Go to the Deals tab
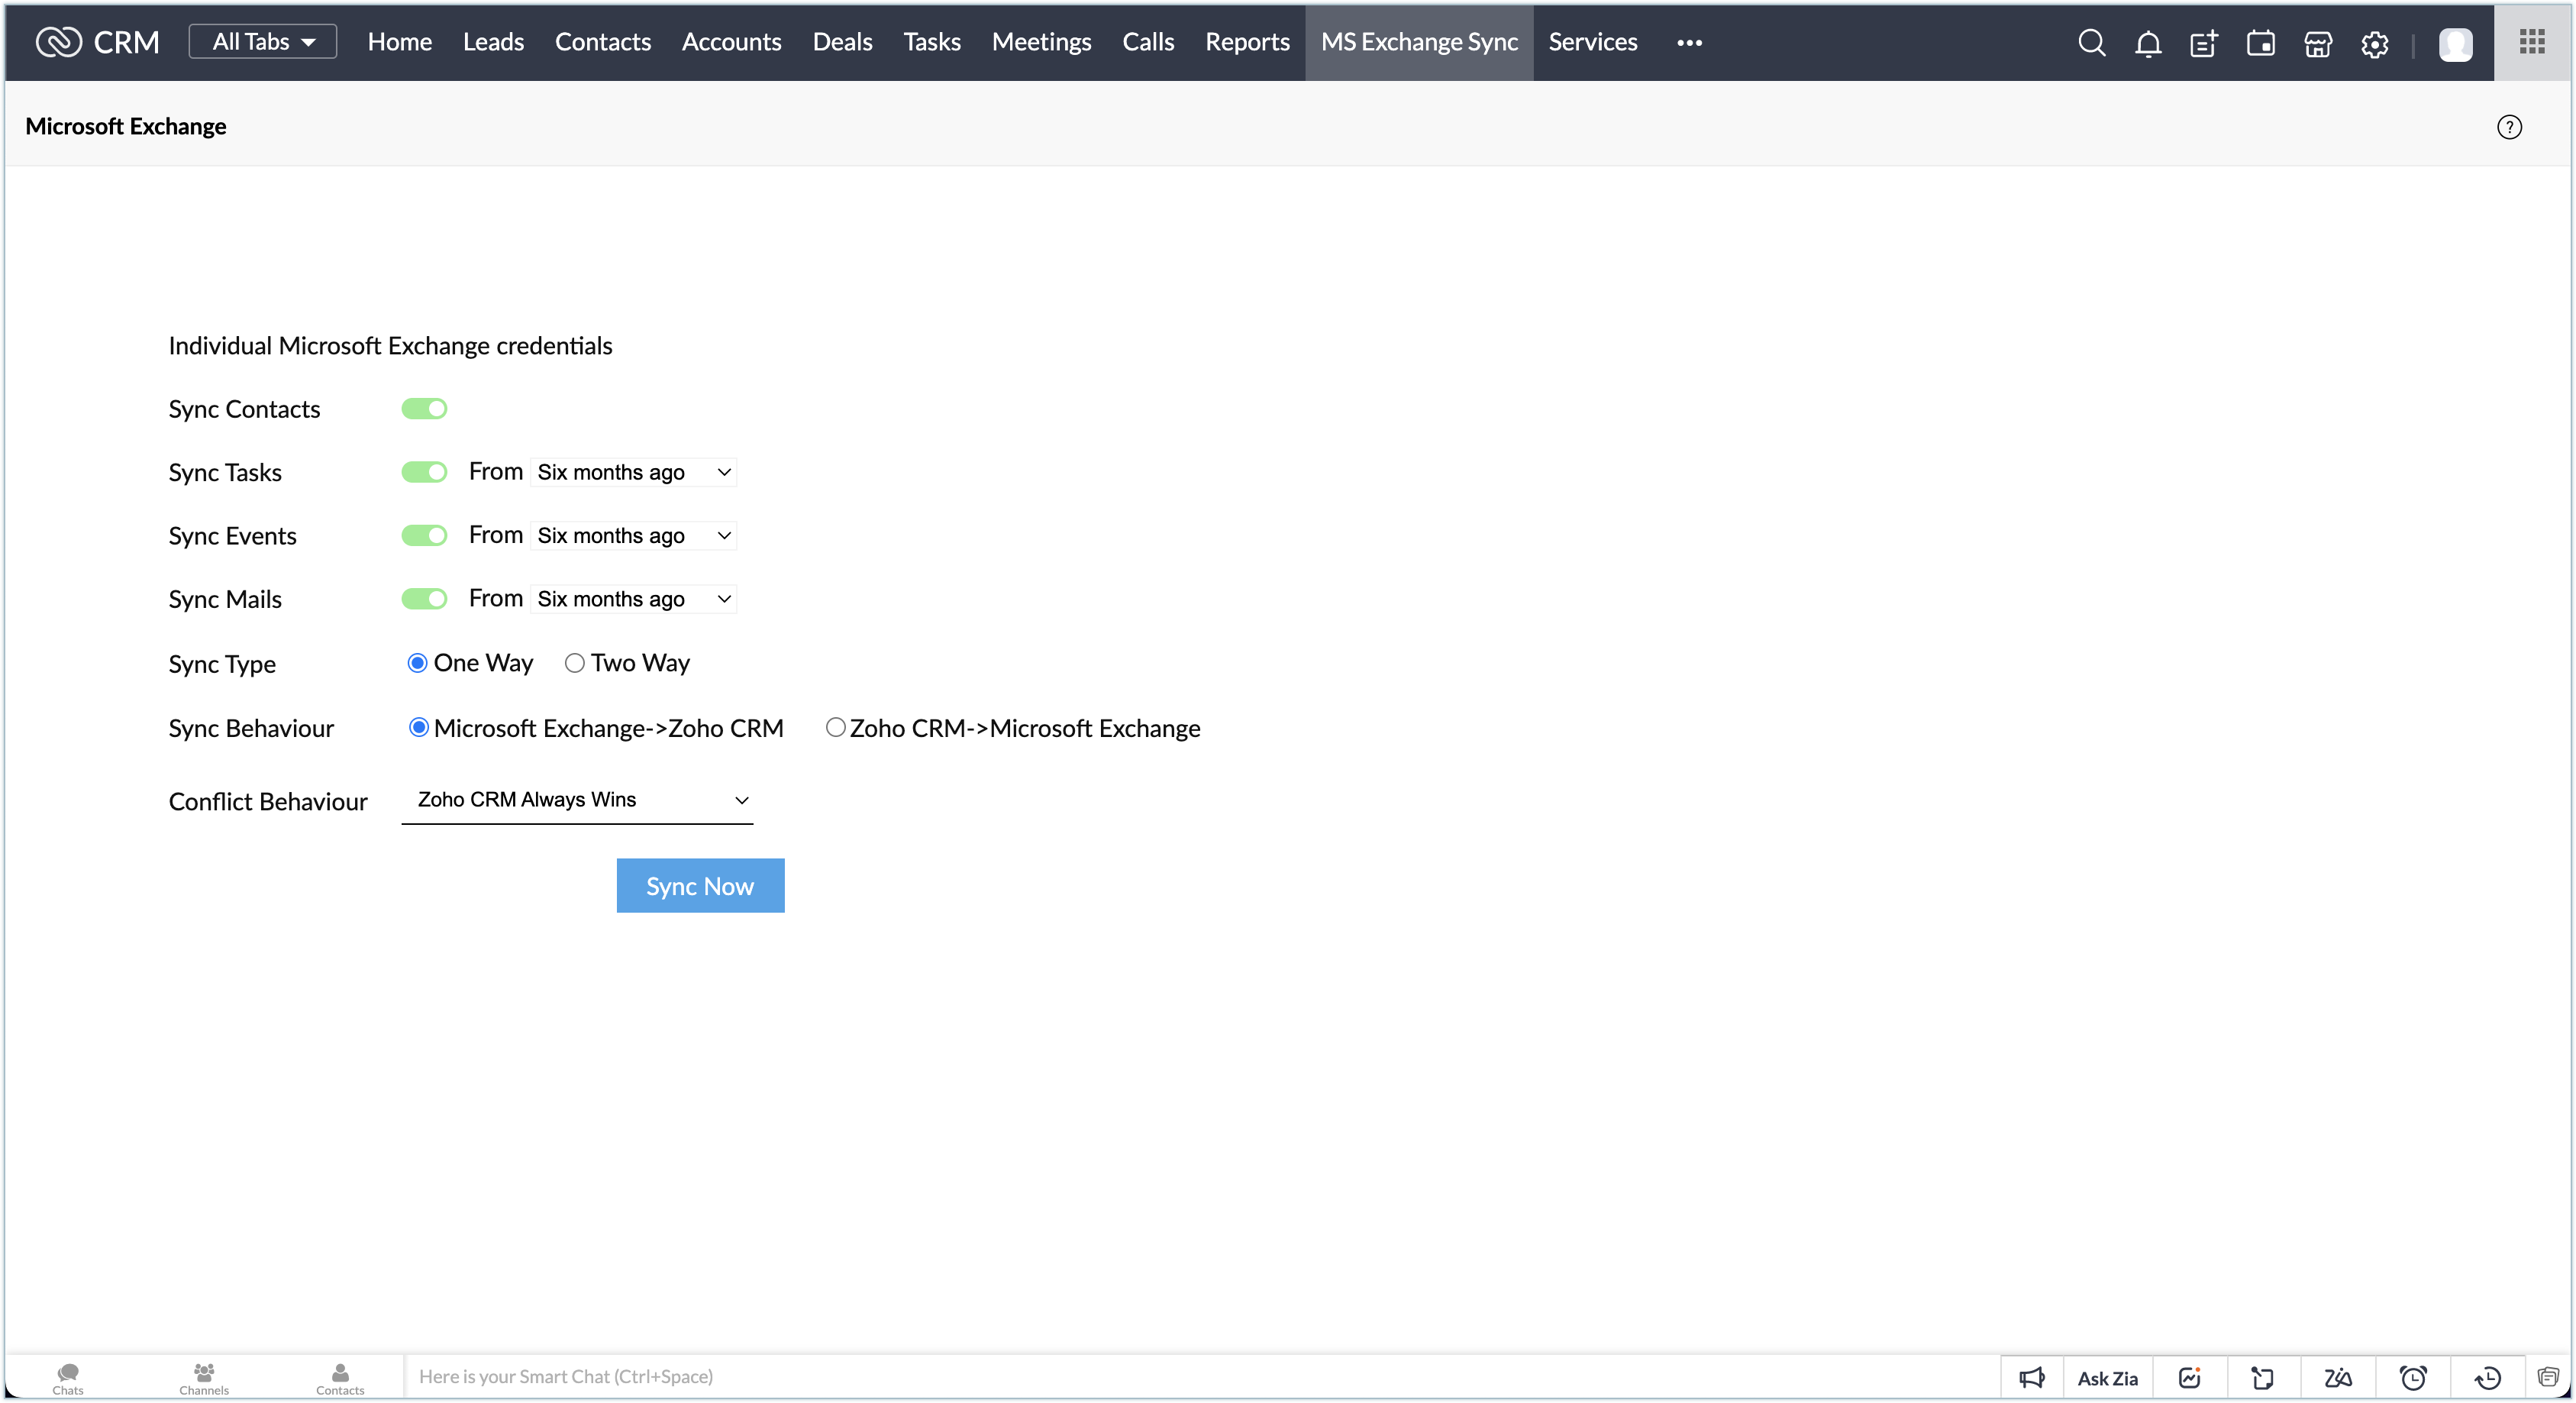 pos(842,42)
